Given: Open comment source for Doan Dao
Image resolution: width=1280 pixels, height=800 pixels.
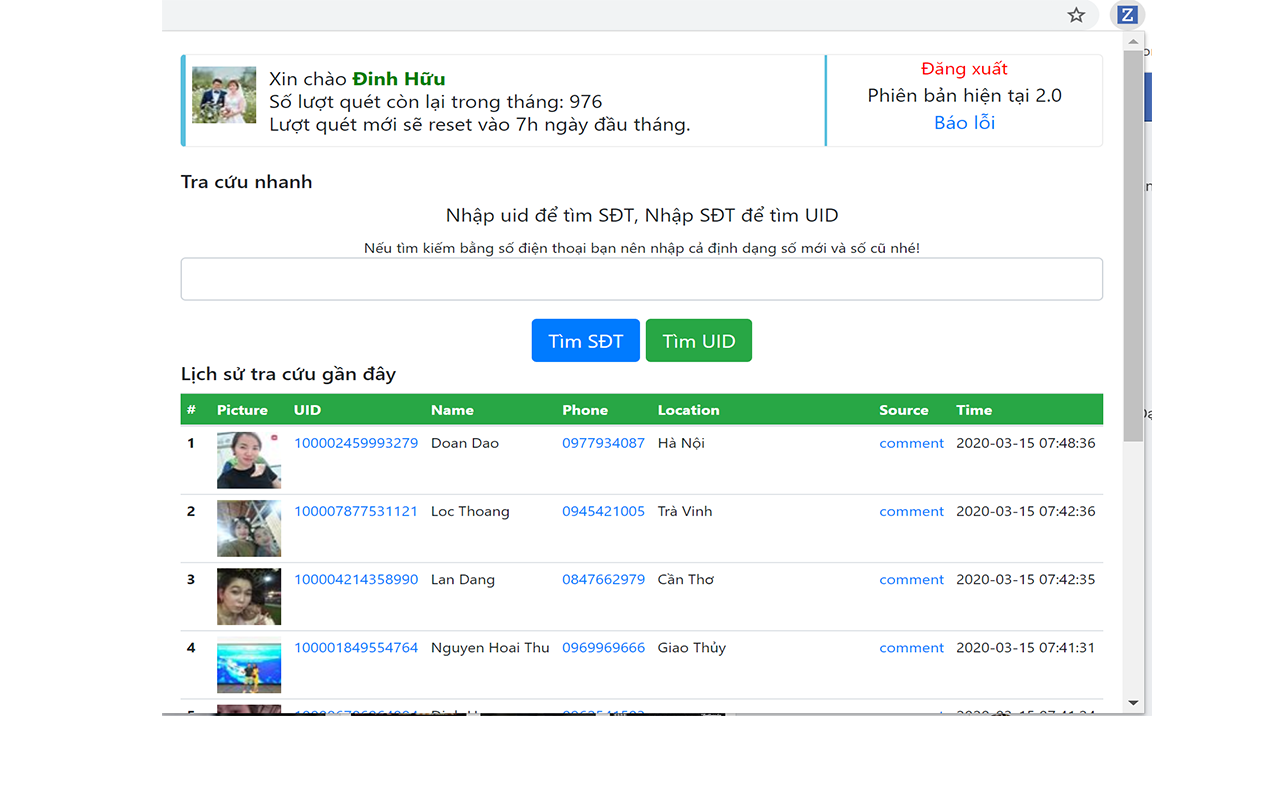Looking at the screenshot, I should [x=911, y=443].
